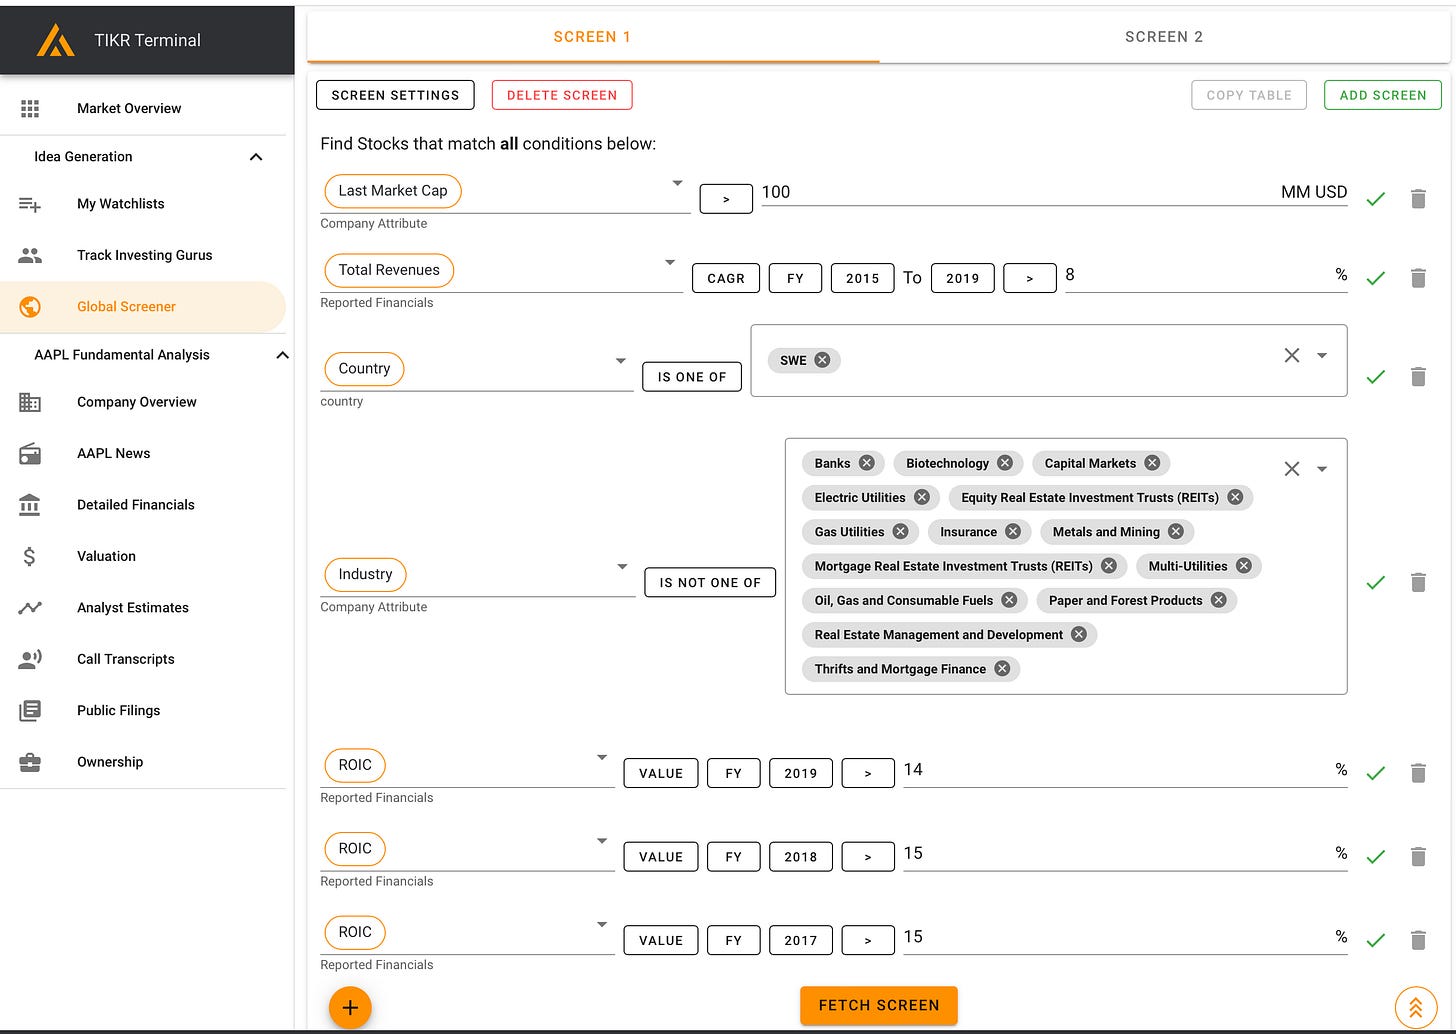
Task: Open the ROIC 2018 metric dropdown arrow
Action: [x=602, y=841]
